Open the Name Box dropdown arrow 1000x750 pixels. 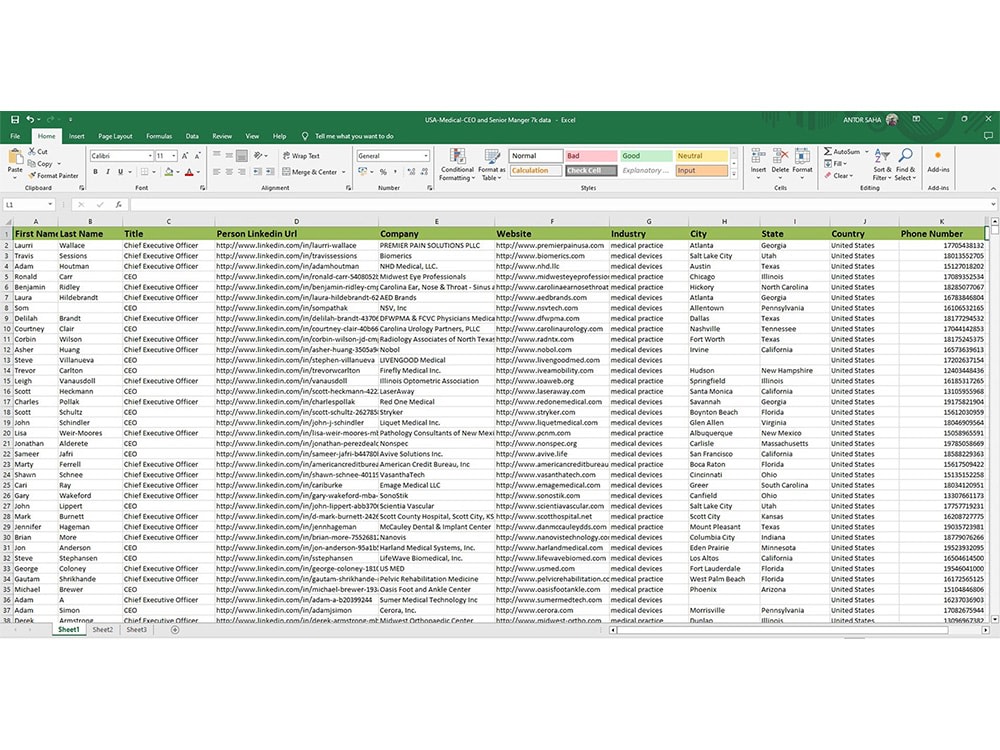50,205
